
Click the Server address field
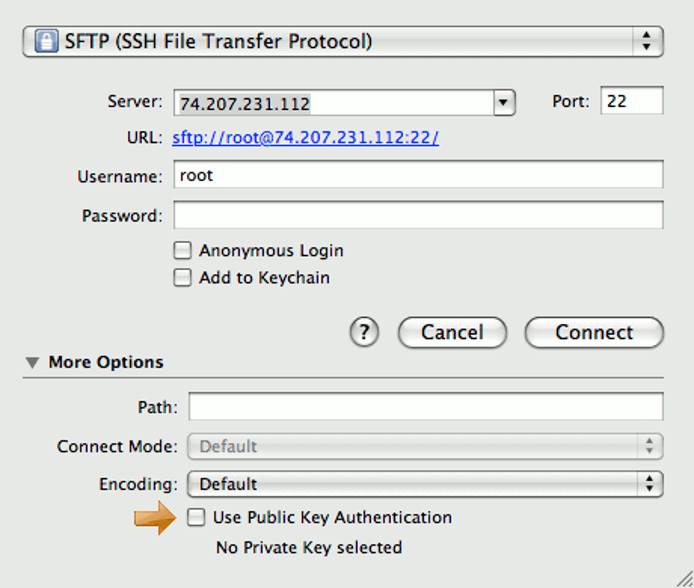click(x=333, y=102)
